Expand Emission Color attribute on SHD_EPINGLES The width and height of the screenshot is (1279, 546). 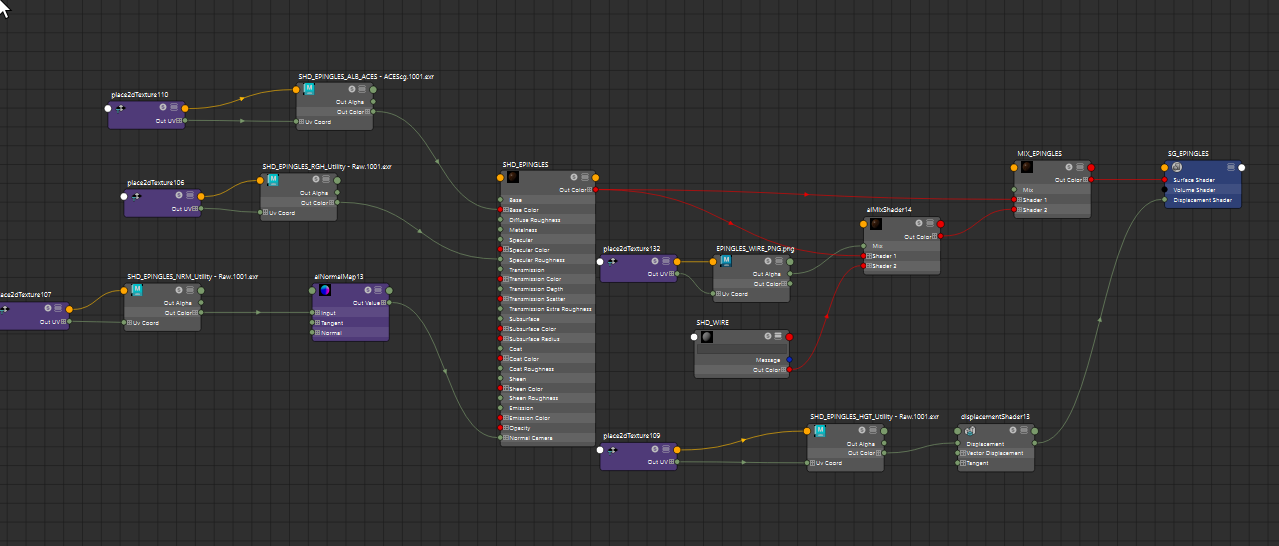coord(505,418)
